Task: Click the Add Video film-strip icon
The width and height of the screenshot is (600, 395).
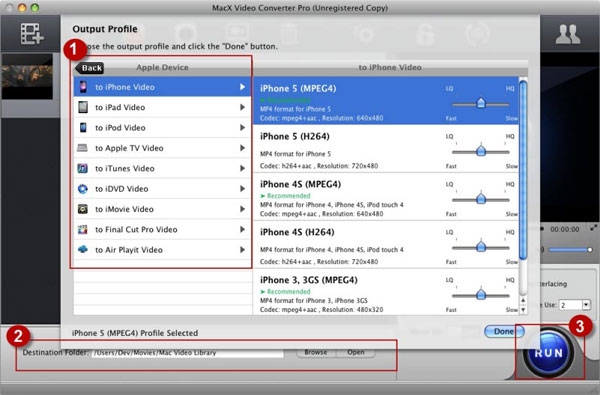Action: click(32, 34)
